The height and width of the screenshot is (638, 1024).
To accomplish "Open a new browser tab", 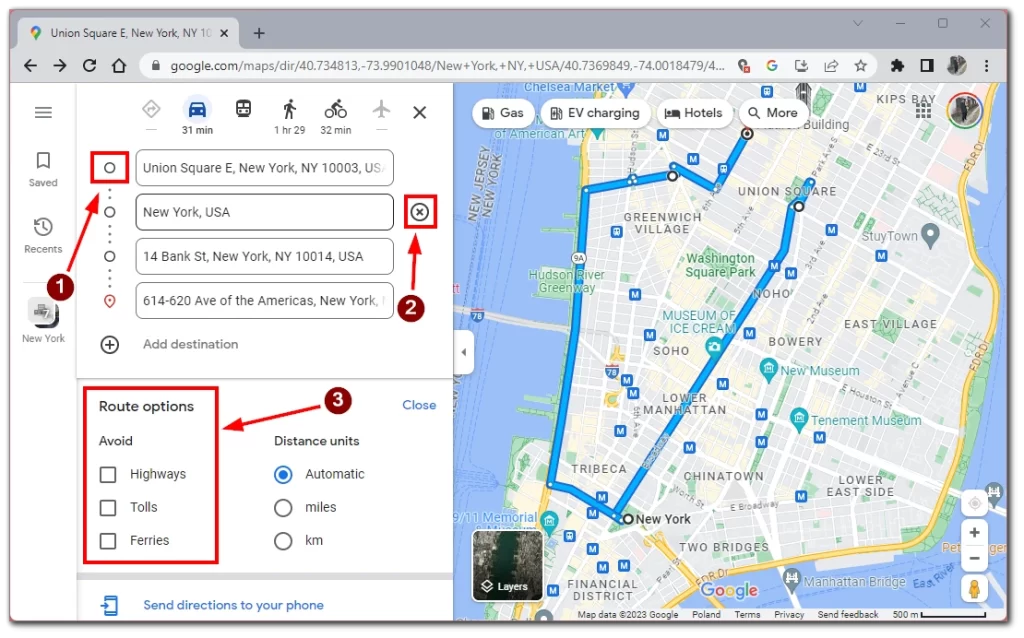I will pos(259,33).
